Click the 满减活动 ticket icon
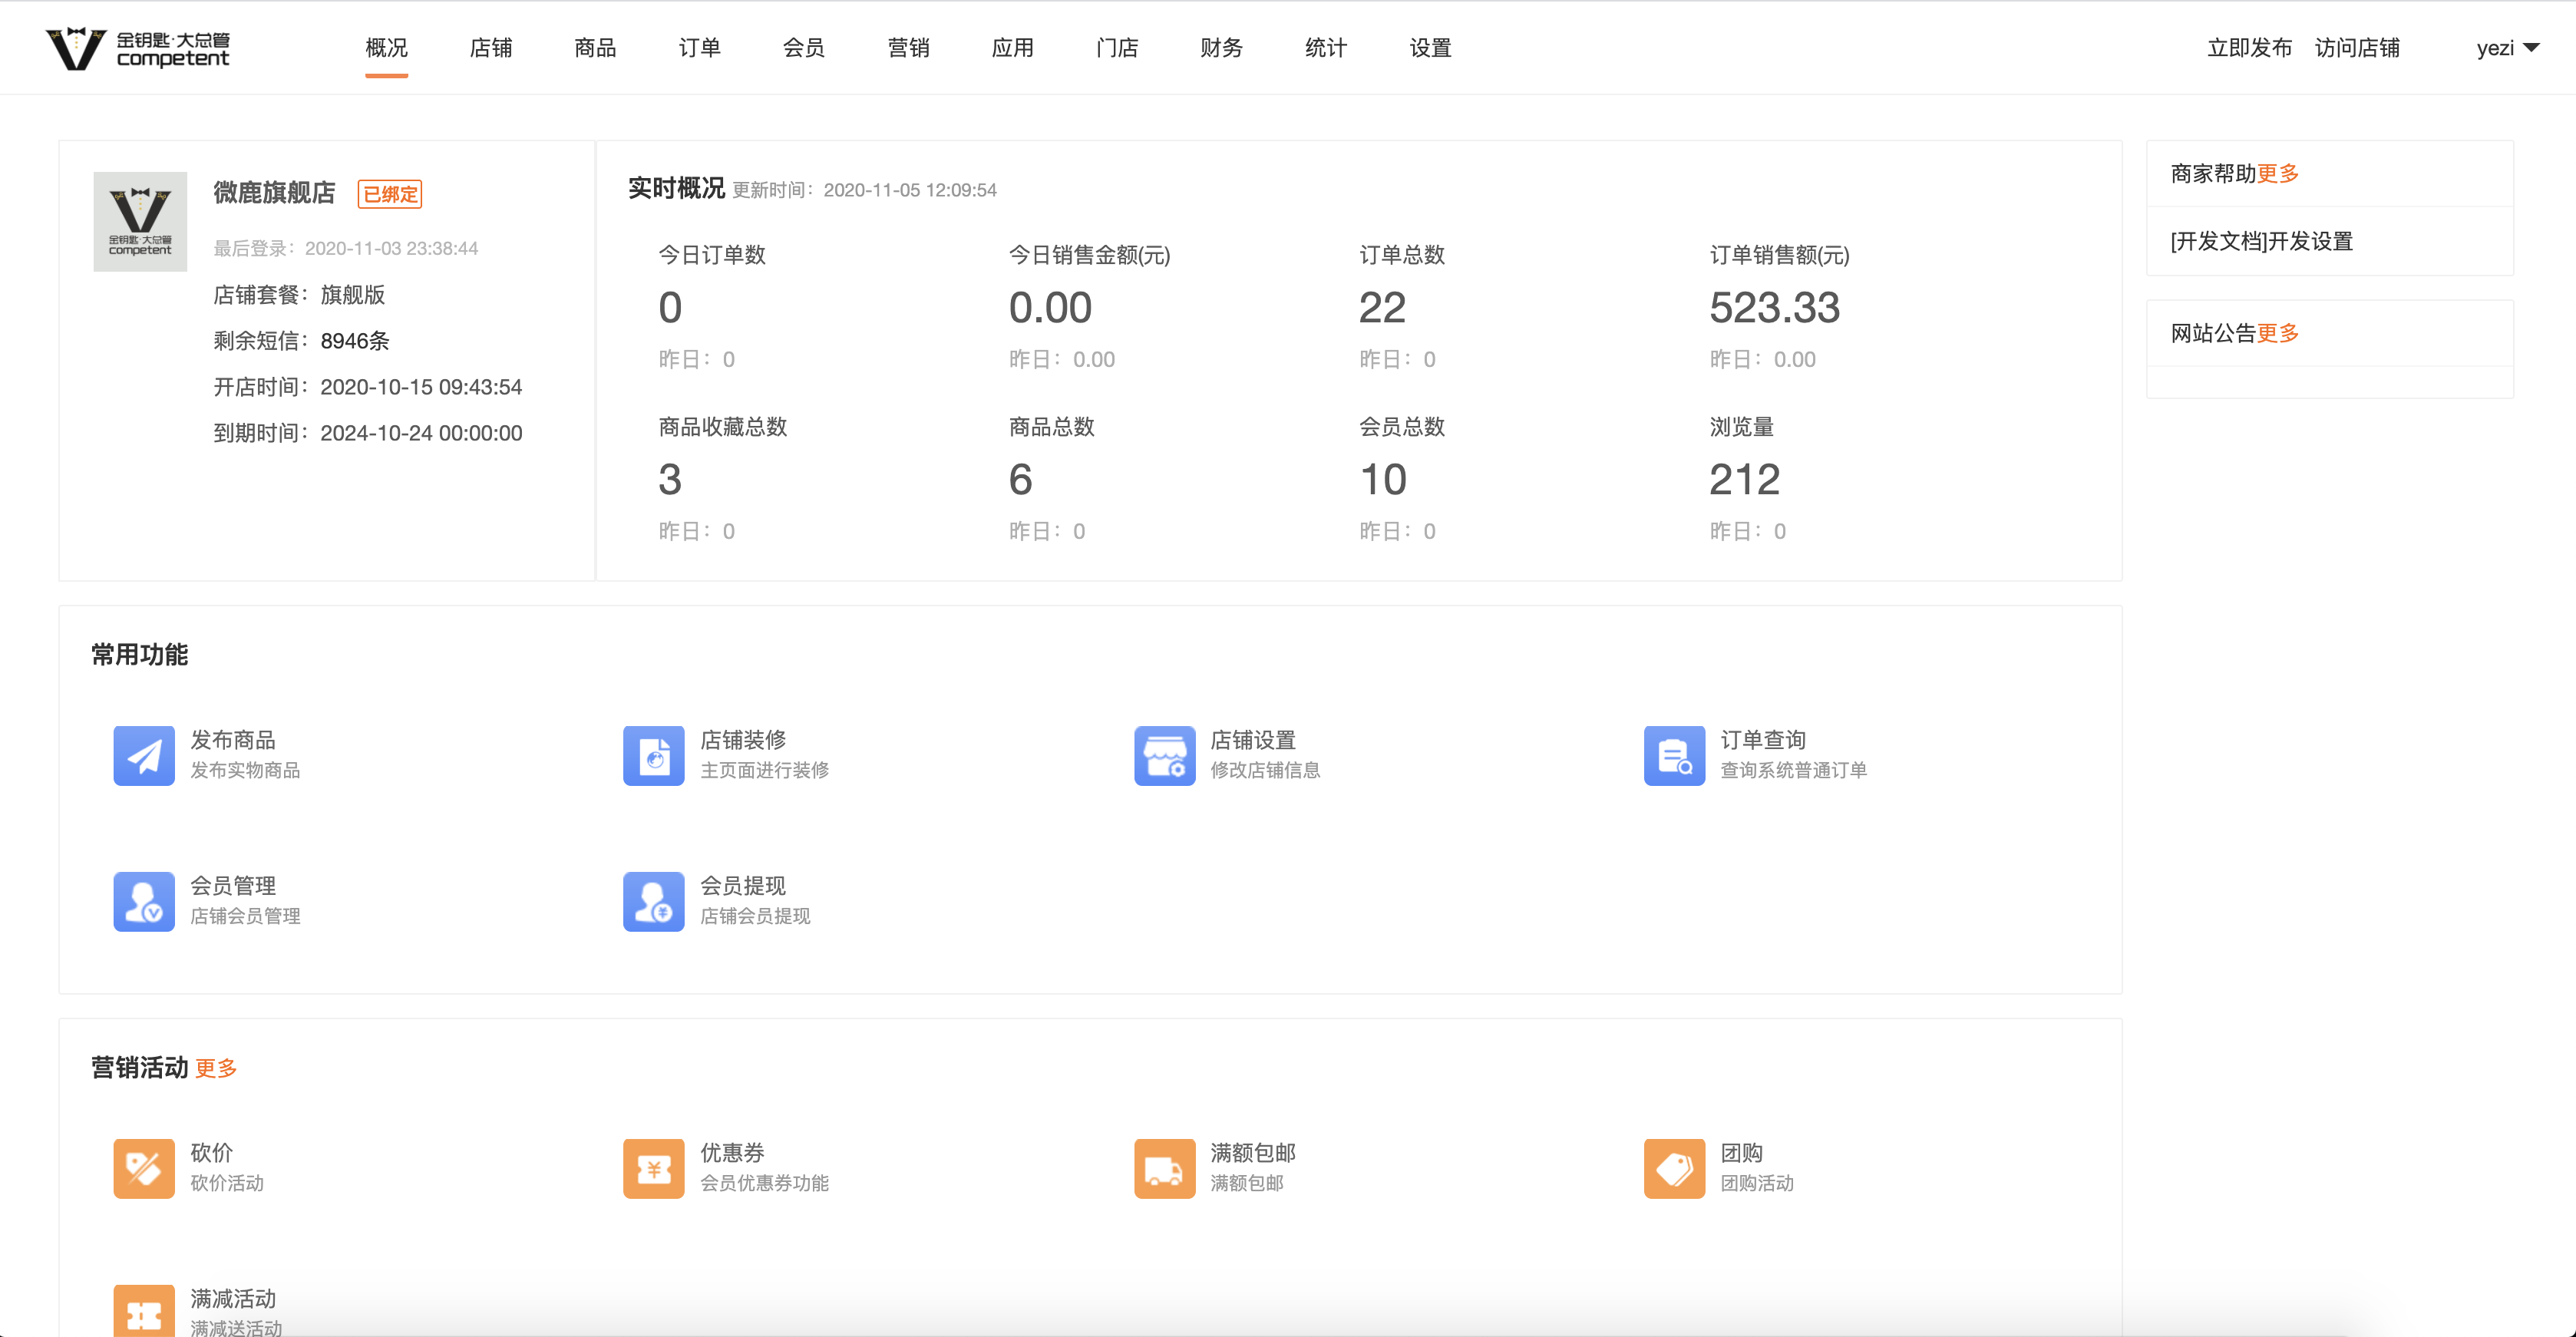The image size is (2576, 1337). click(x=144, y=1310)
